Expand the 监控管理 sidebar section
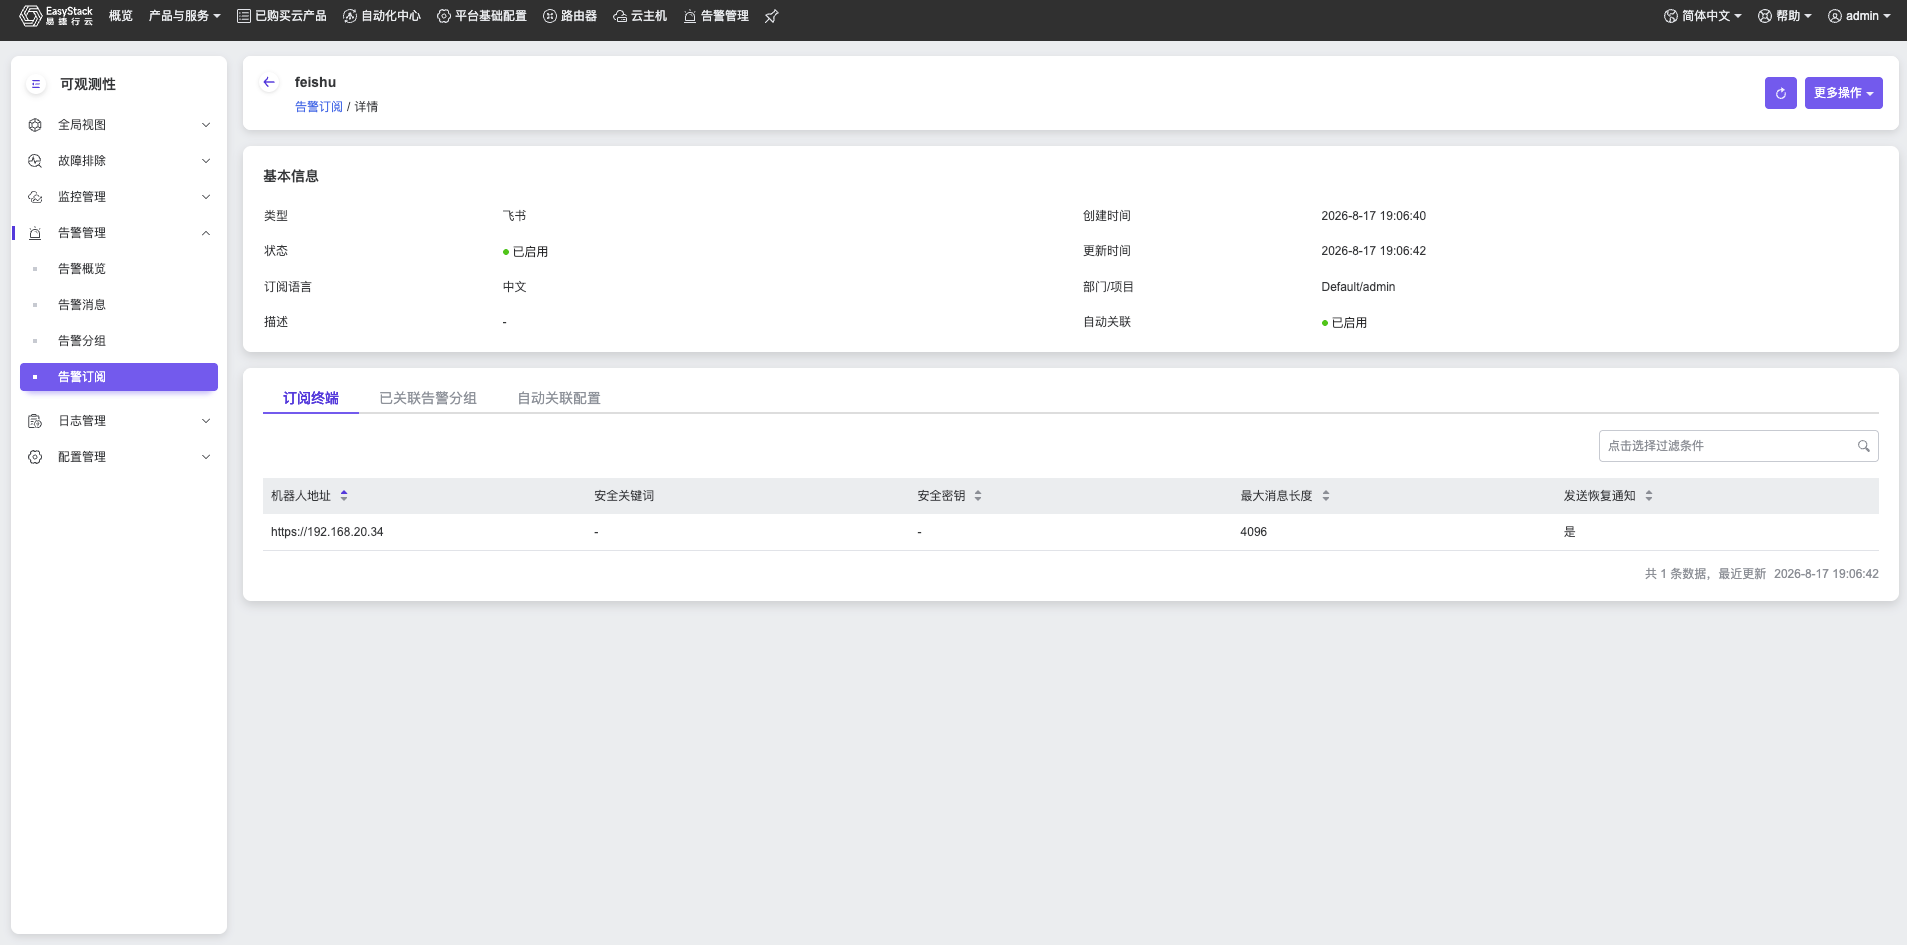 click(119, 197)
